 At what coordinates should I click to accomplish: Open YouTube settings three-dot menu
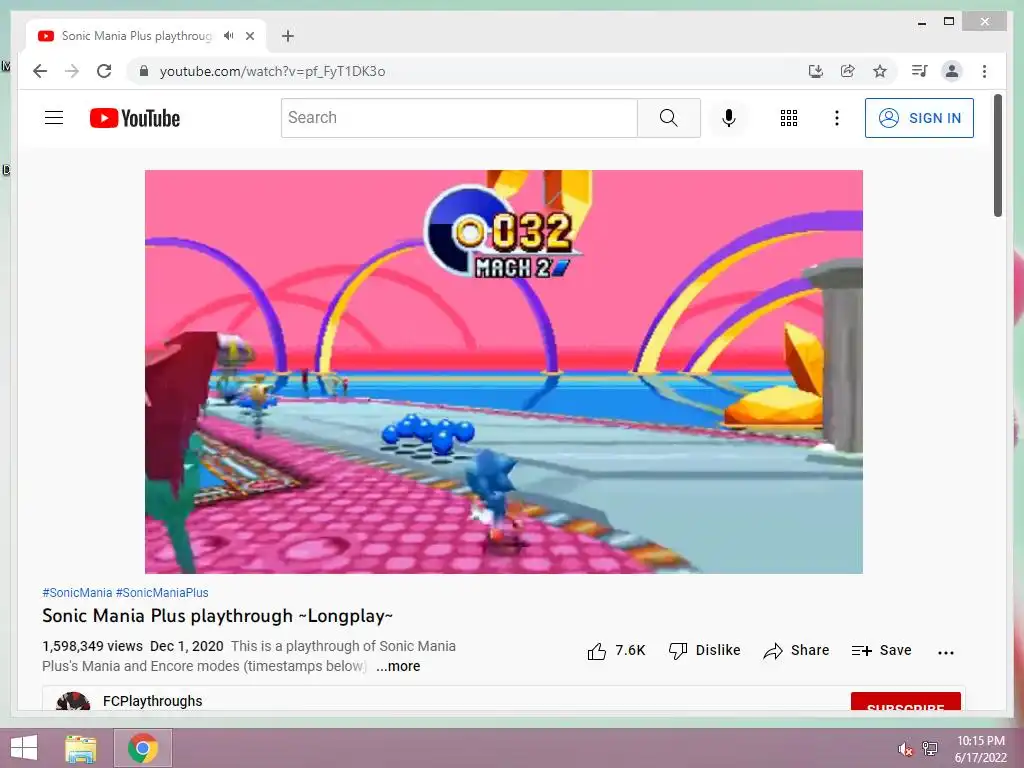(837, 118)
